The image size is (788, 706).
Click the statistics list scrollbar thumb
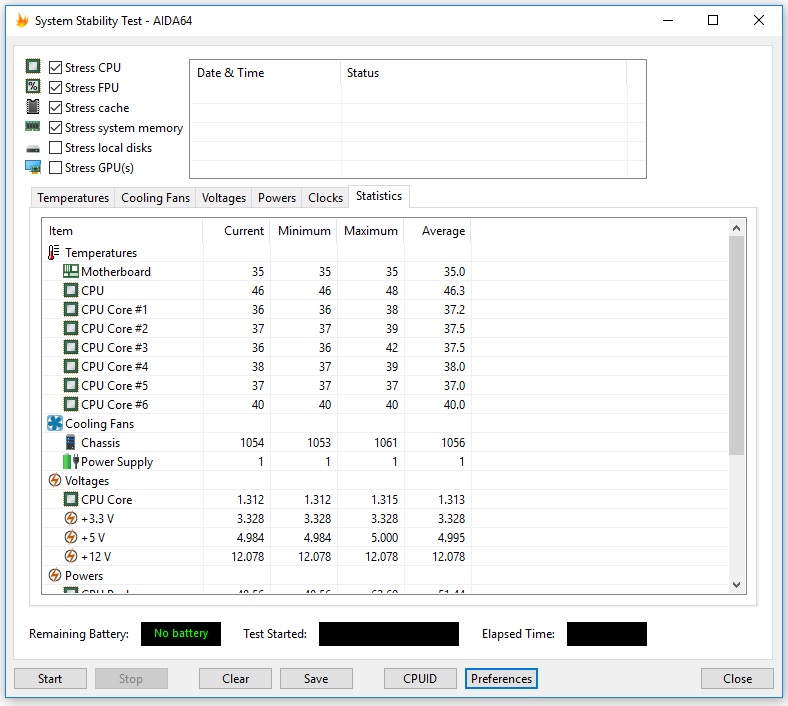737,345
